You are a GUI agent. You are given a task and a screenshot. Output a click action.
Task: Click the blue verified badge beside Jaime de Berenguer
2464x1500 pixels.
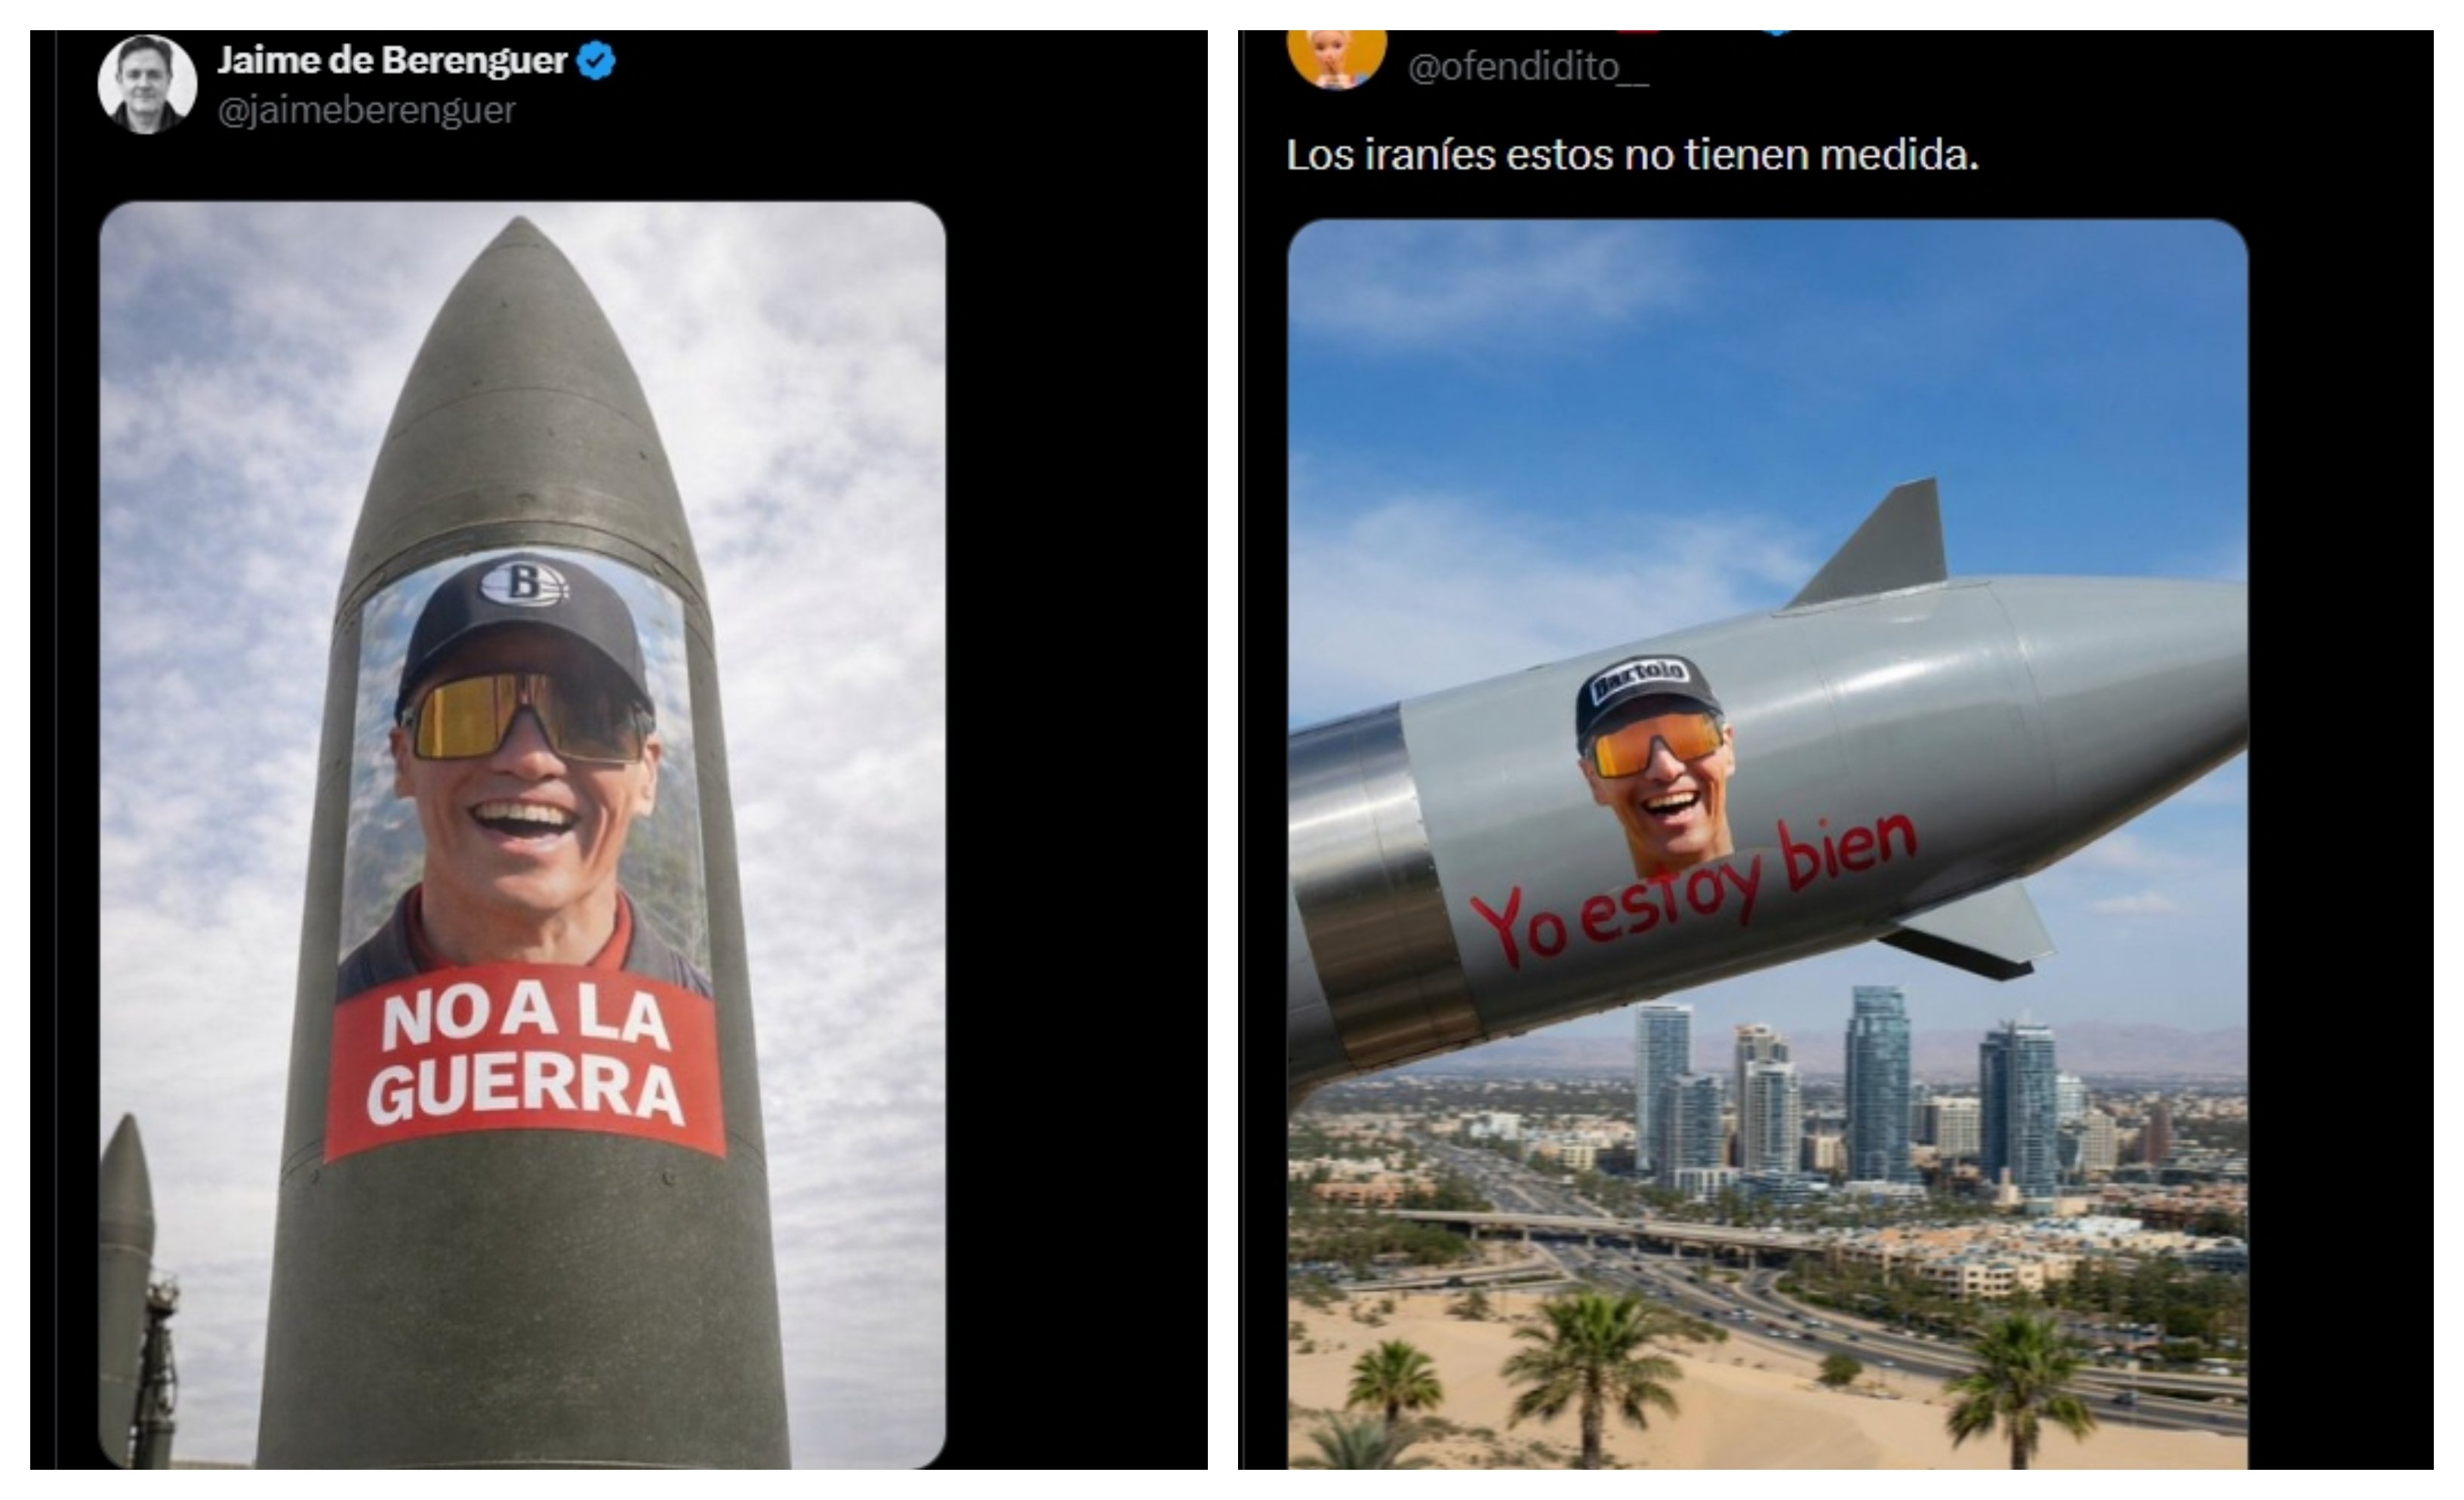[x=596, y=61]
